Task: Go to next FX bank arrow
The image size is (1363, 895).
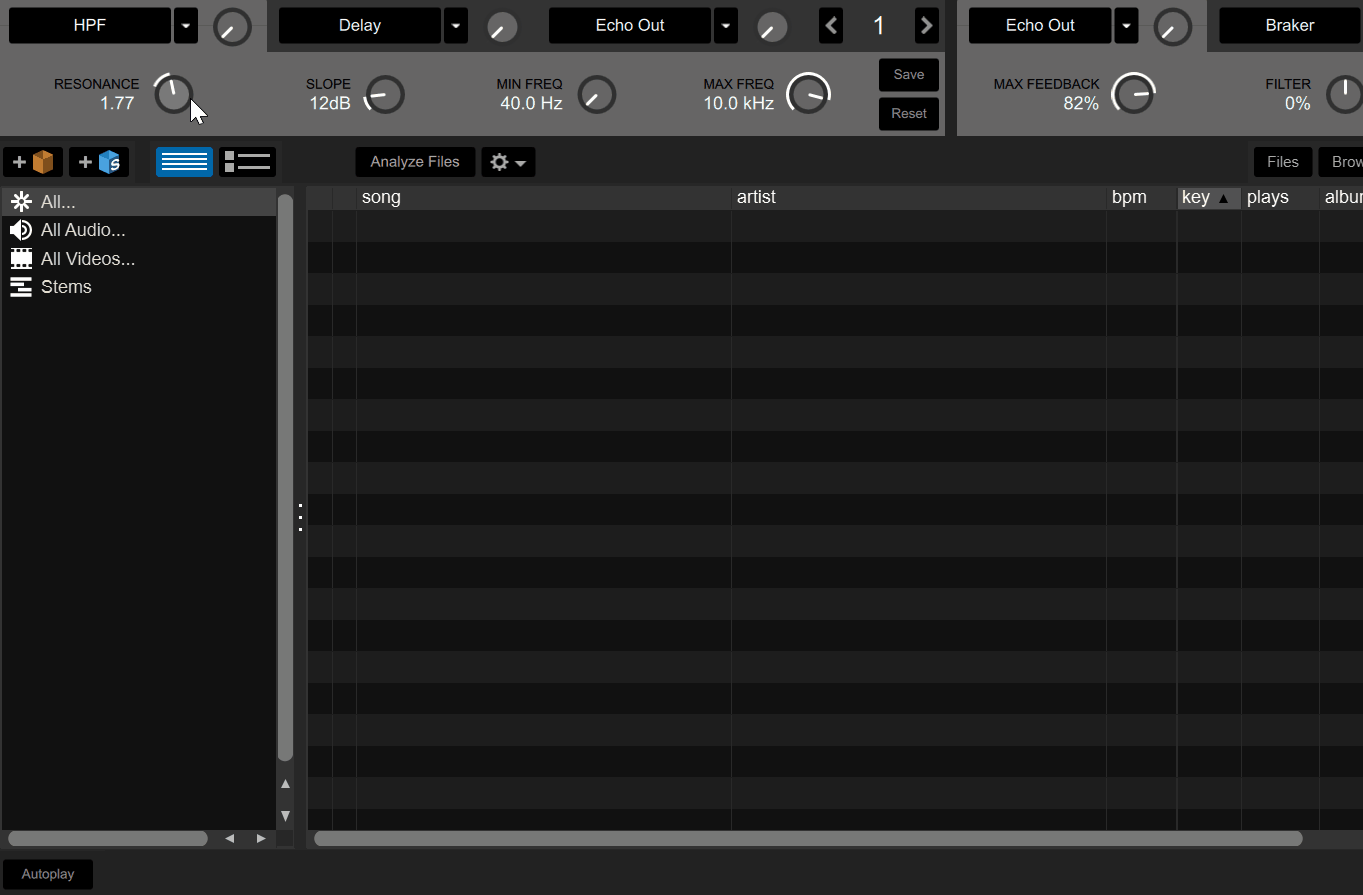Action: pos(926,26)
